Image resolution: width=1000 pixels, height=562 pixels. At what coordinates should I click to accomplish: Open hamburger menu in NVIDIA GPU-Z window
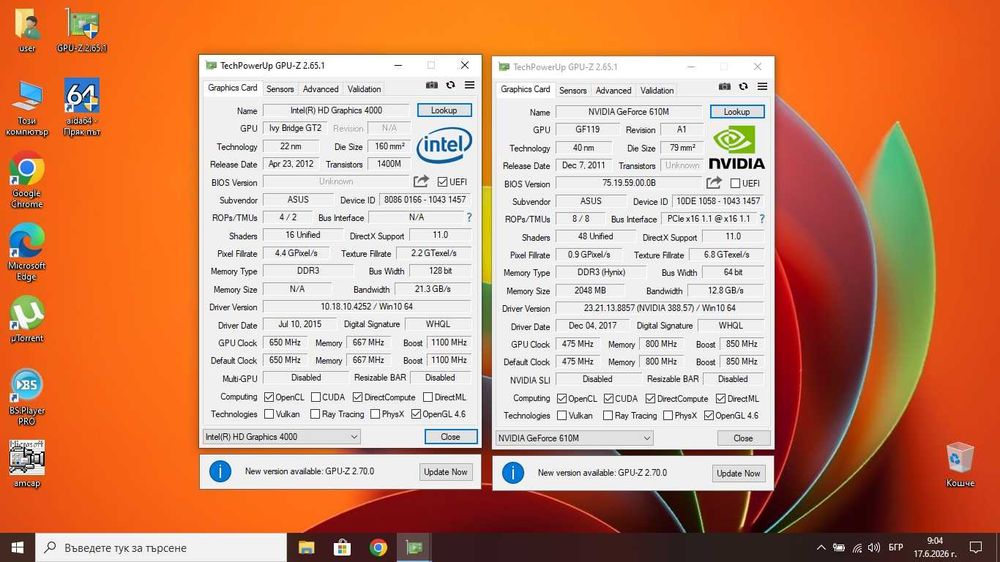point(762,86)
